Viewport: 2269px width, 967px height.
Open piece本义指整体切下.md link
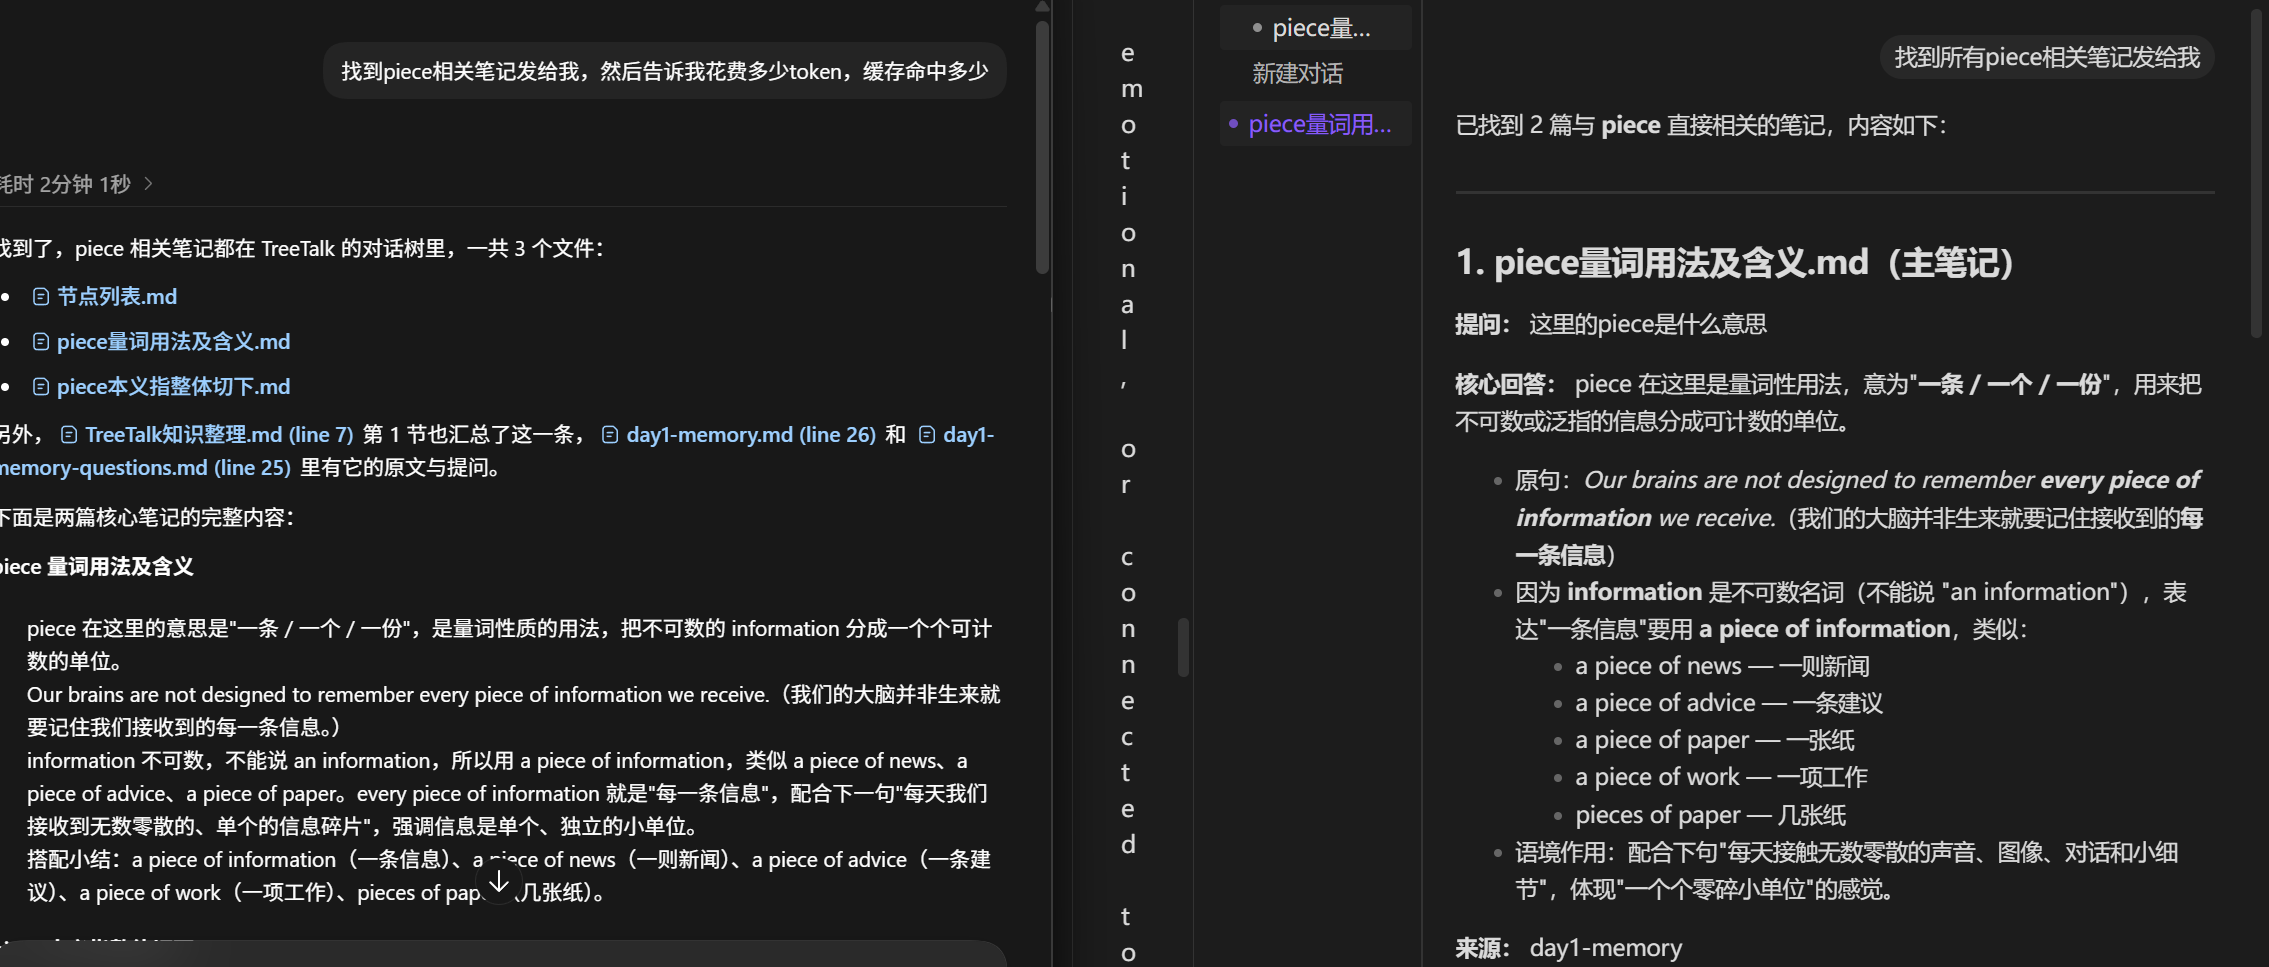(173, 387)
